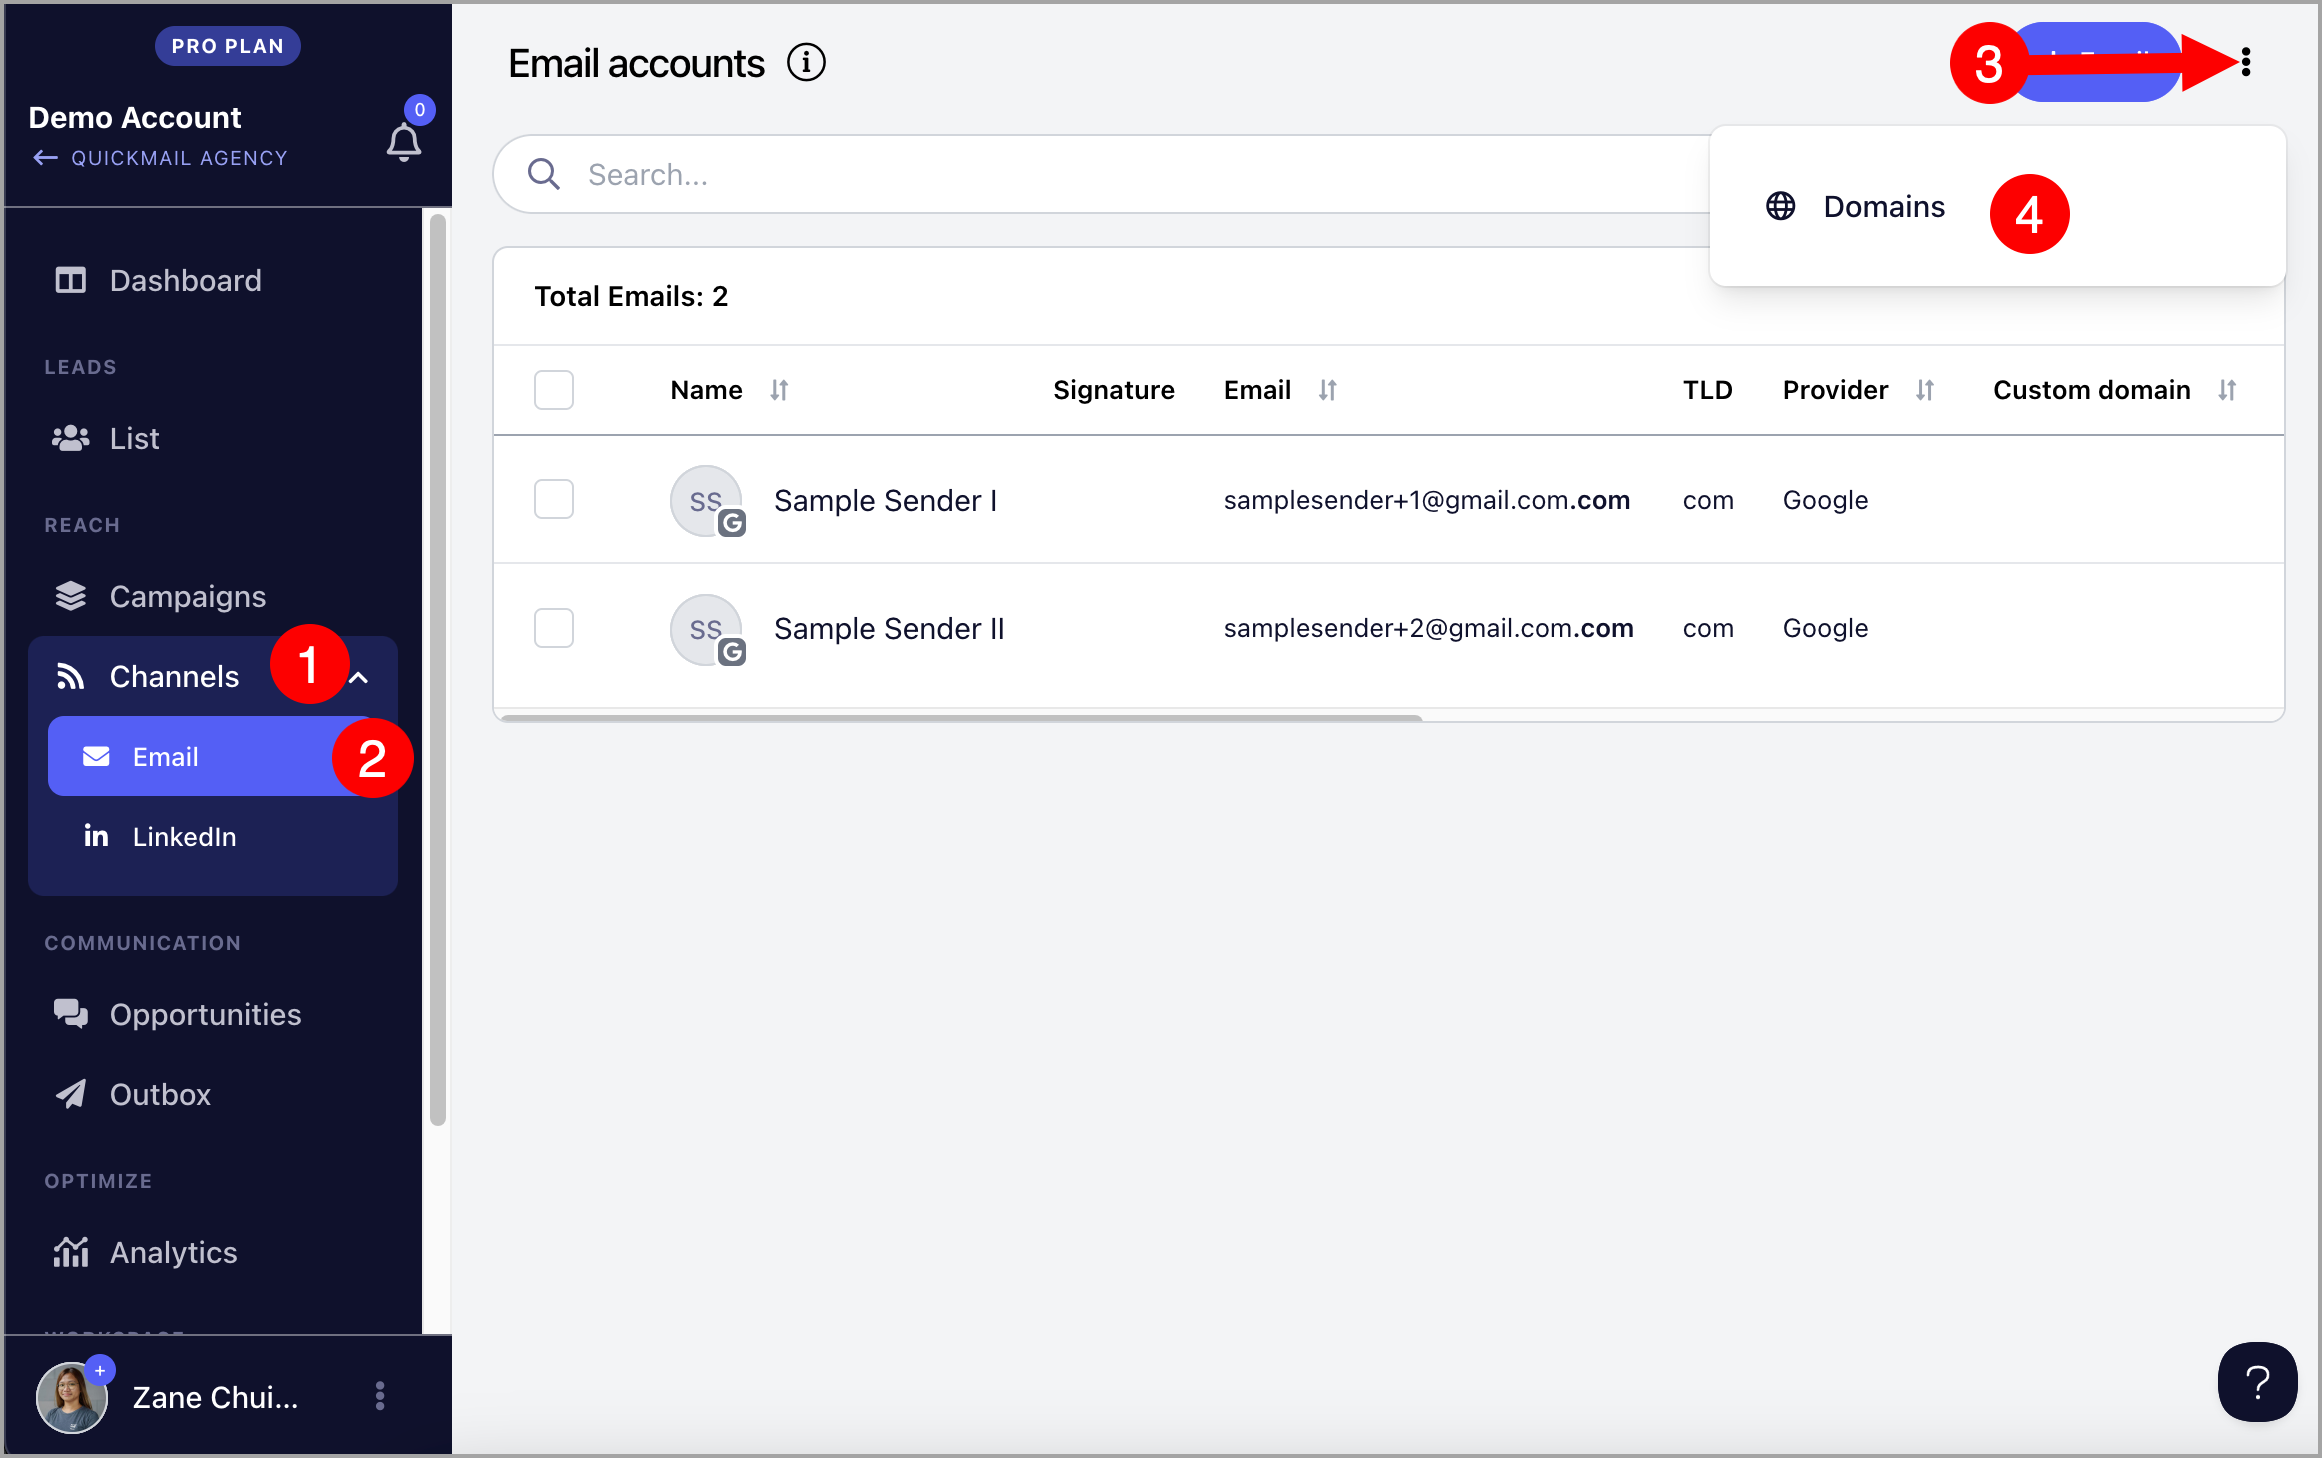Check the Sample Sender II row checkbox
The width and height of the screenshot is (2322, 1458).
click(554, 628)
